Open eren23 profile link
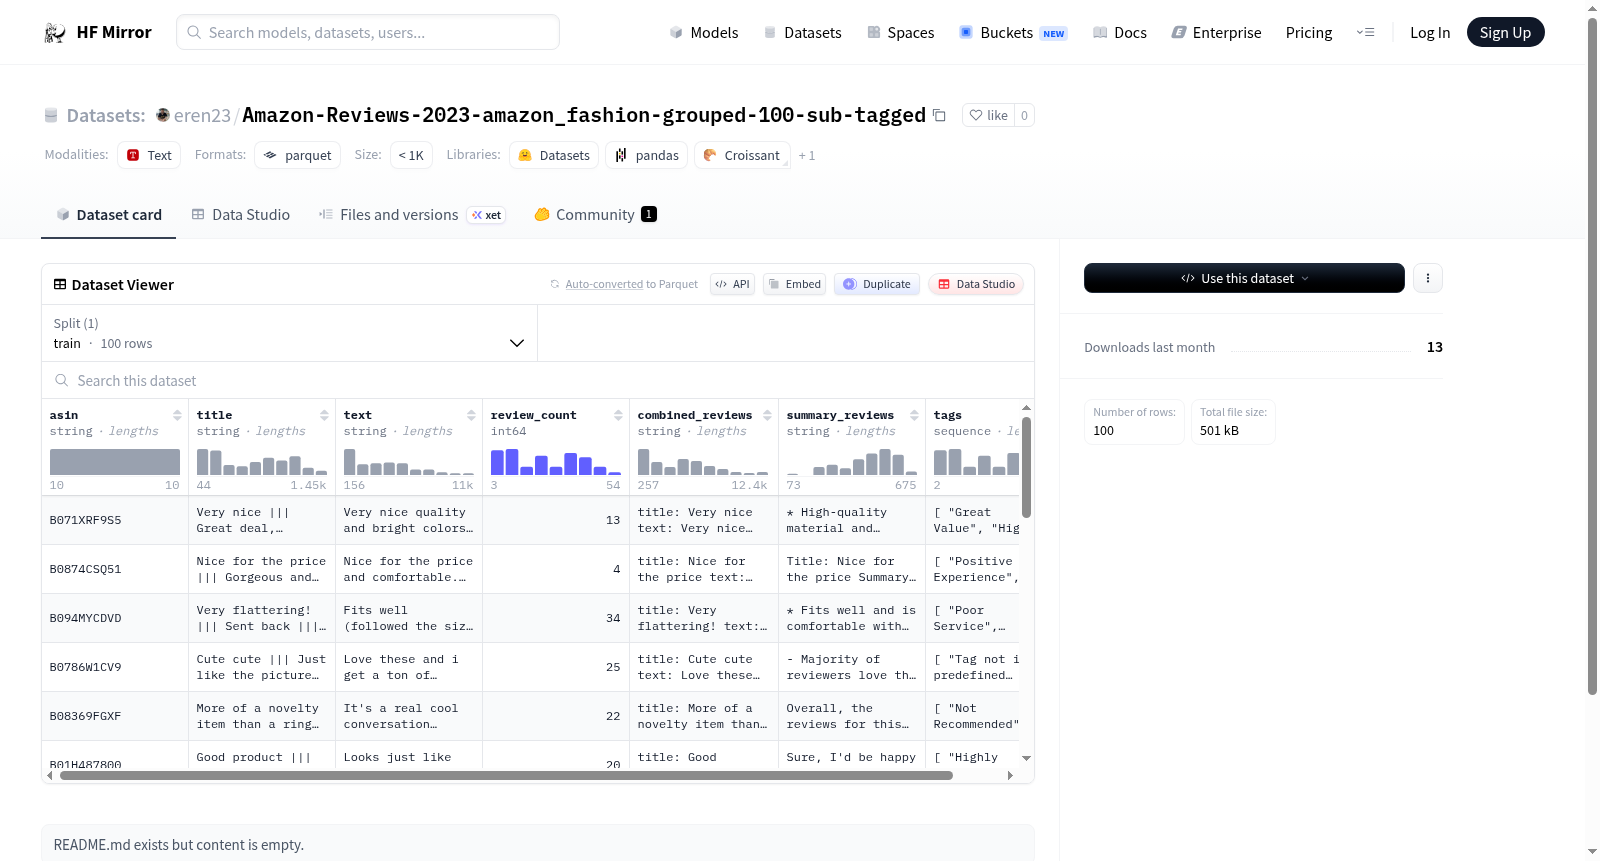Viewport: 1600px width, 861px height. (x=202, y=116)
